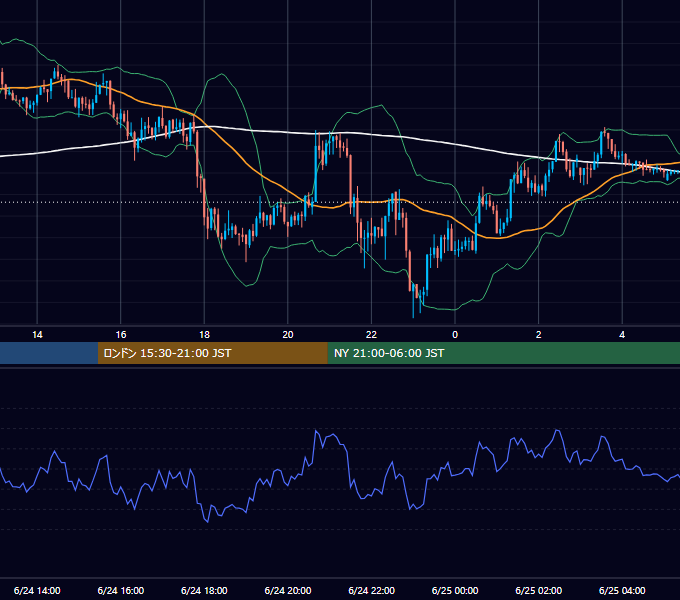Viewport: 680px width, 600px height.
Task: Click the 6/24 14:00 date label
Action: point(37,590)
